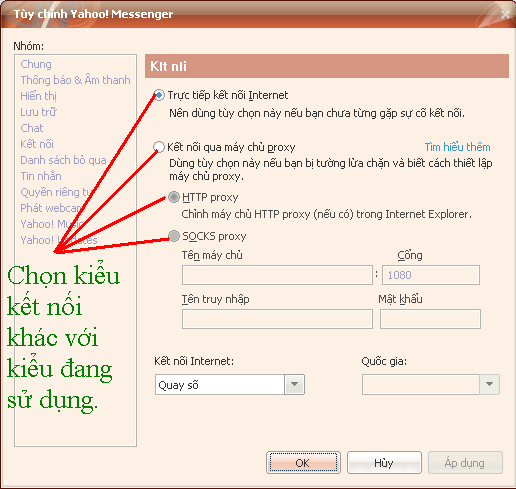This screenshot has width=516, height=489.
Task: Open 'Quyền riêng tư' settings group
Action: [x=56, y=192]
